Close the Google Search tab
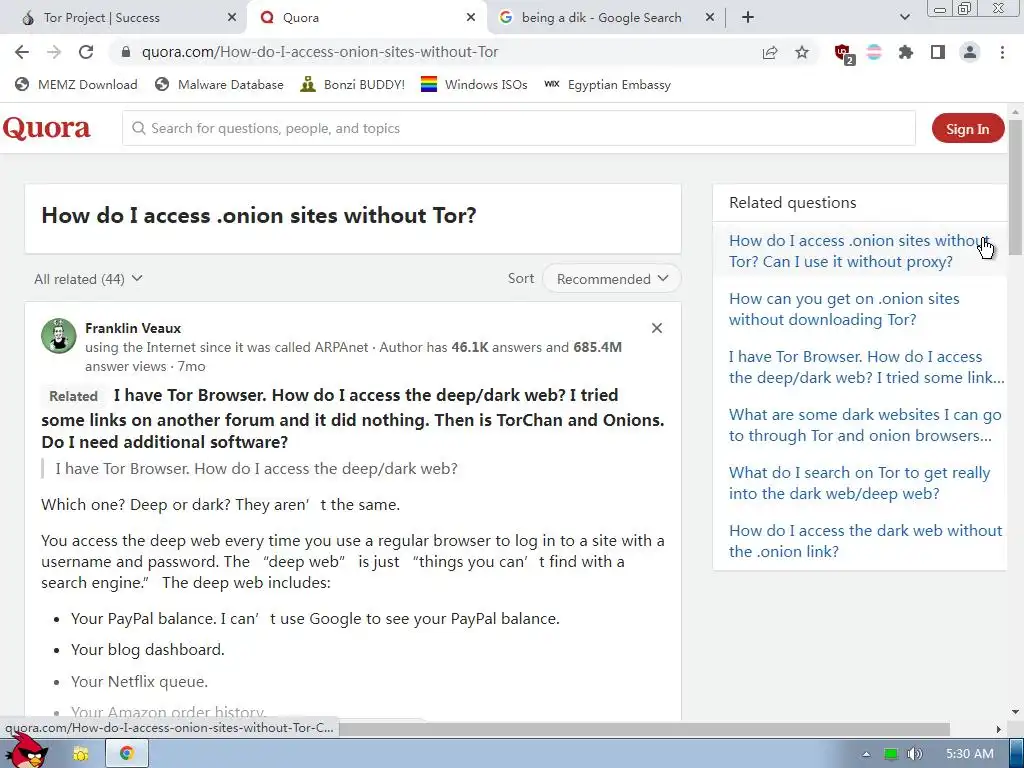The height and width of the screenshot is (768, 1024). [x=710, y=18]
